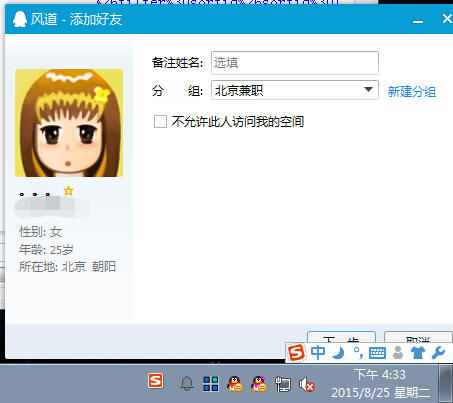Open the Sogou skin shirt icon

[x=418, y=353]
